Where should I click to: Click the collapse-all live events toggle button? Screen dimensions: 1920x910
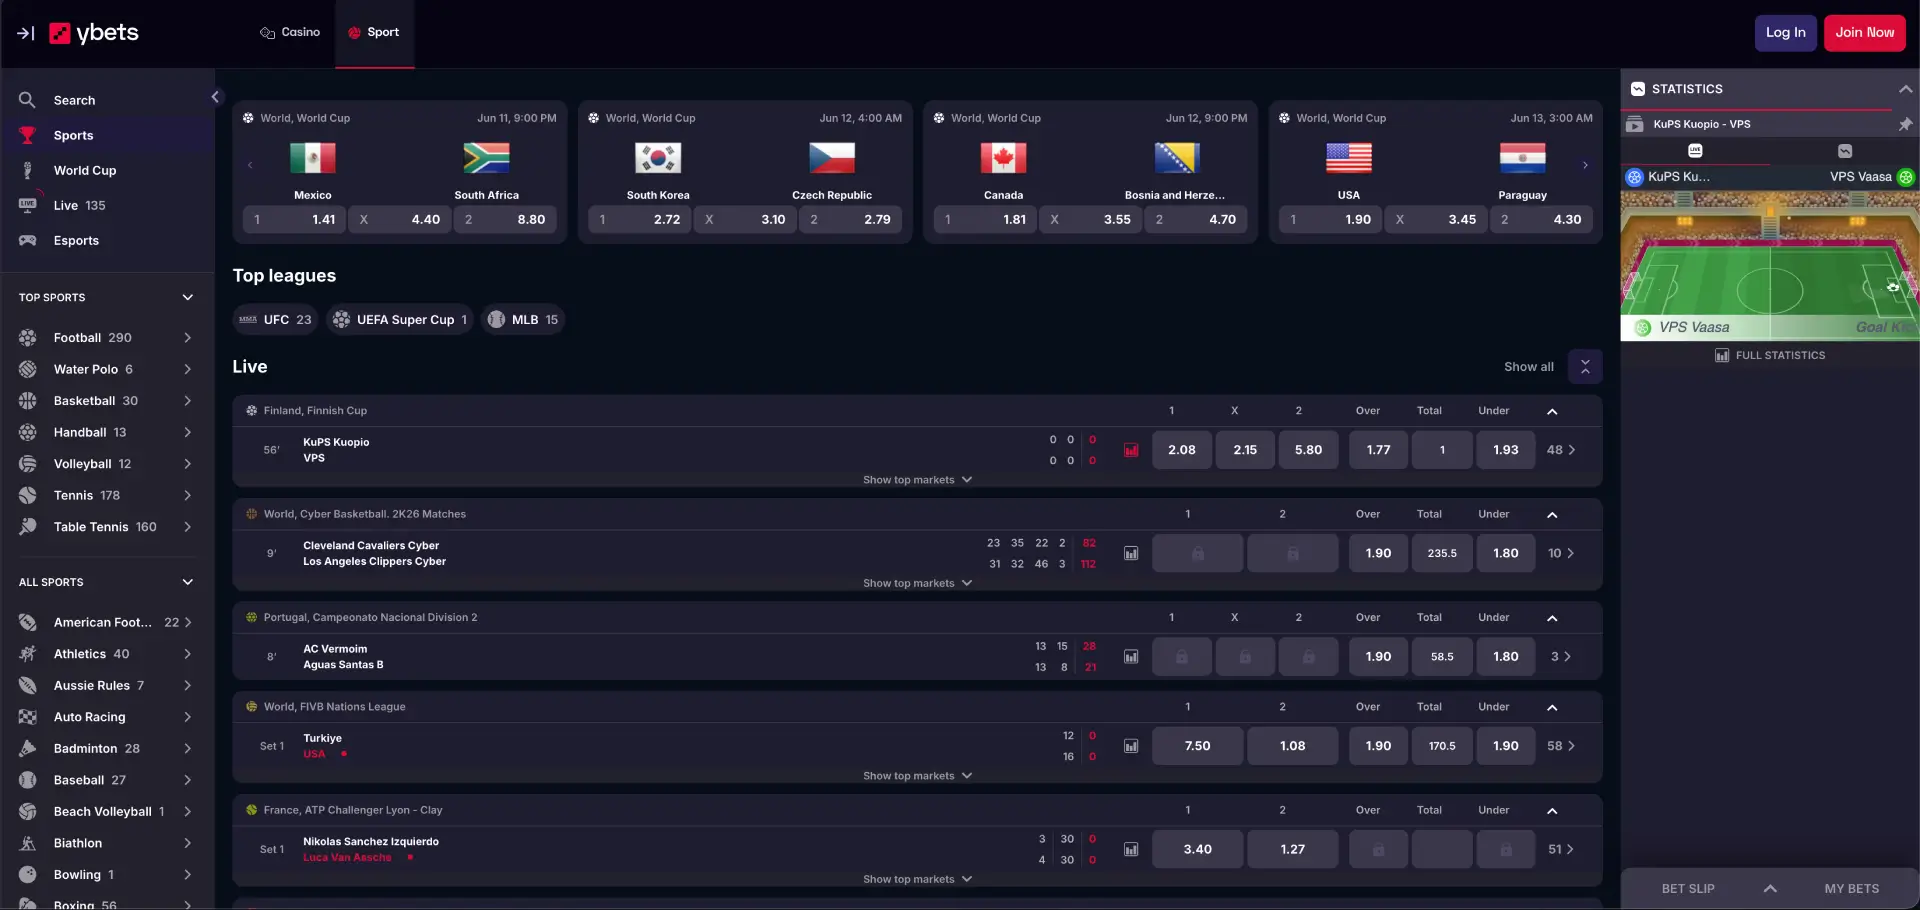(1585, 367)
